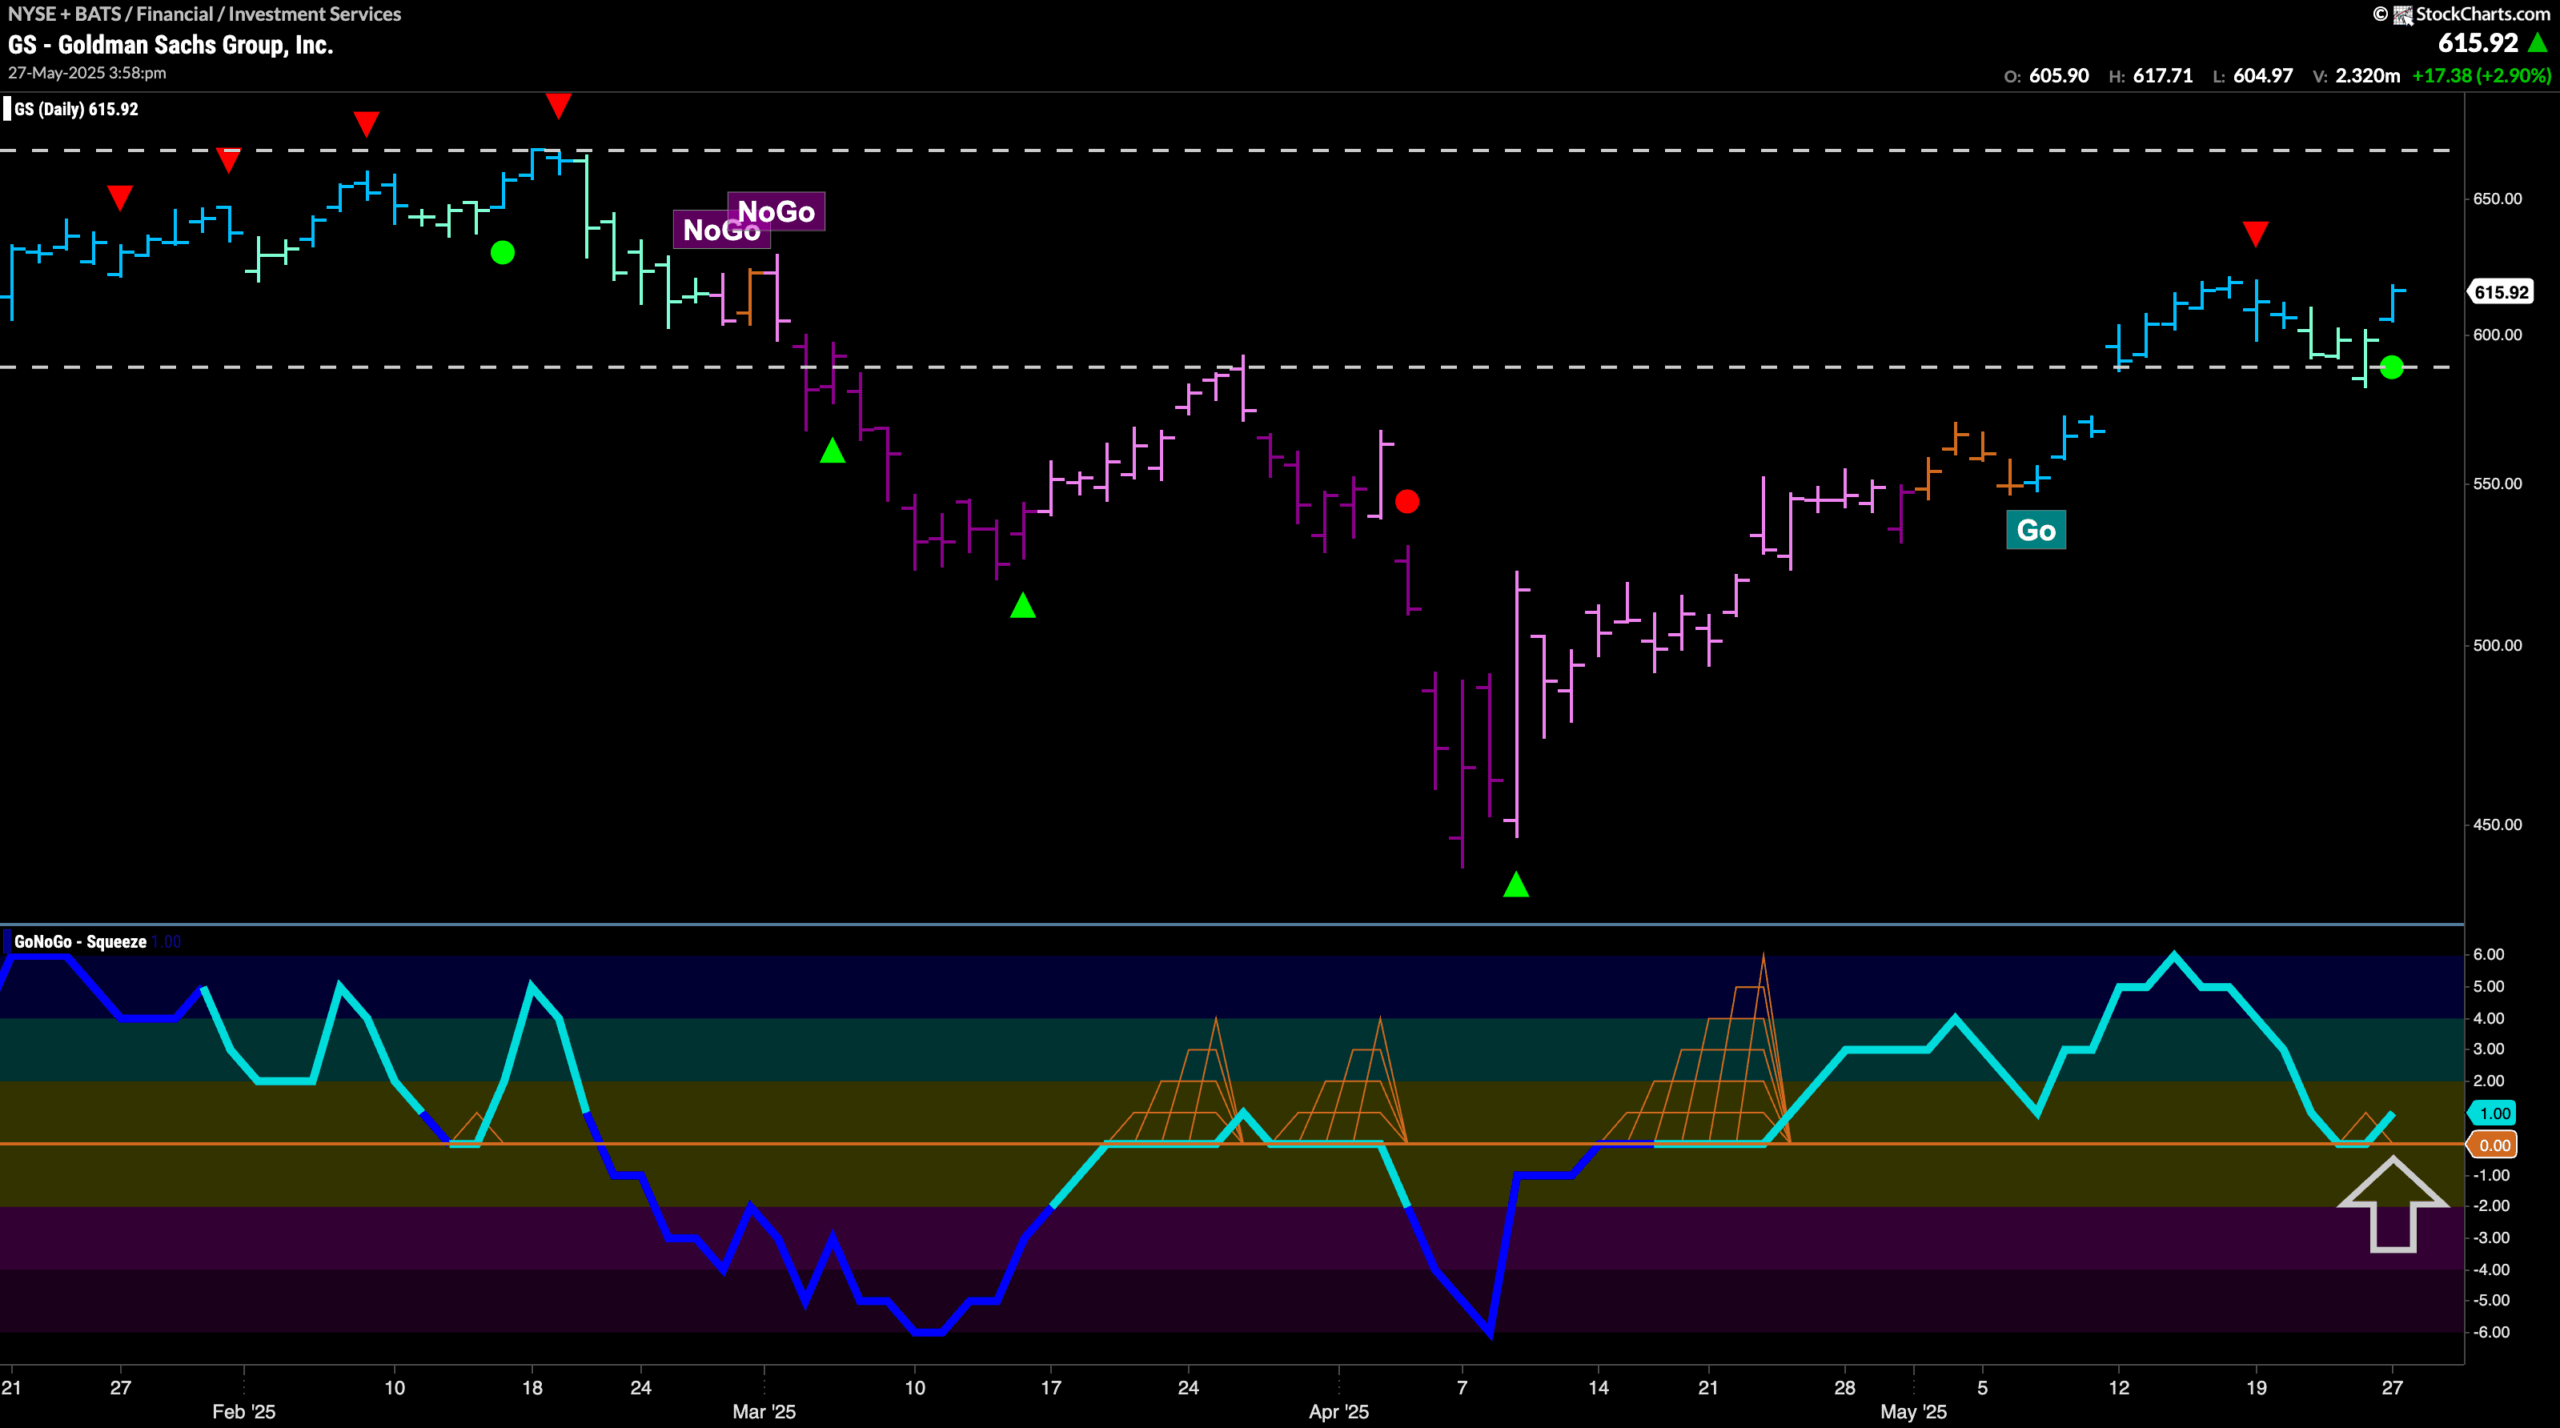
Task: Click the 500.00 price axis label
Action: 2497,646
